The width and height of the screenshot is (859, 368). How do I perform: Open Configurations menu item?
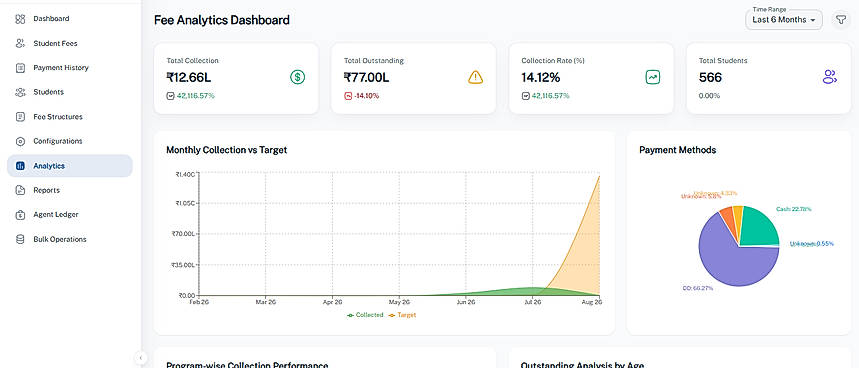70,141
